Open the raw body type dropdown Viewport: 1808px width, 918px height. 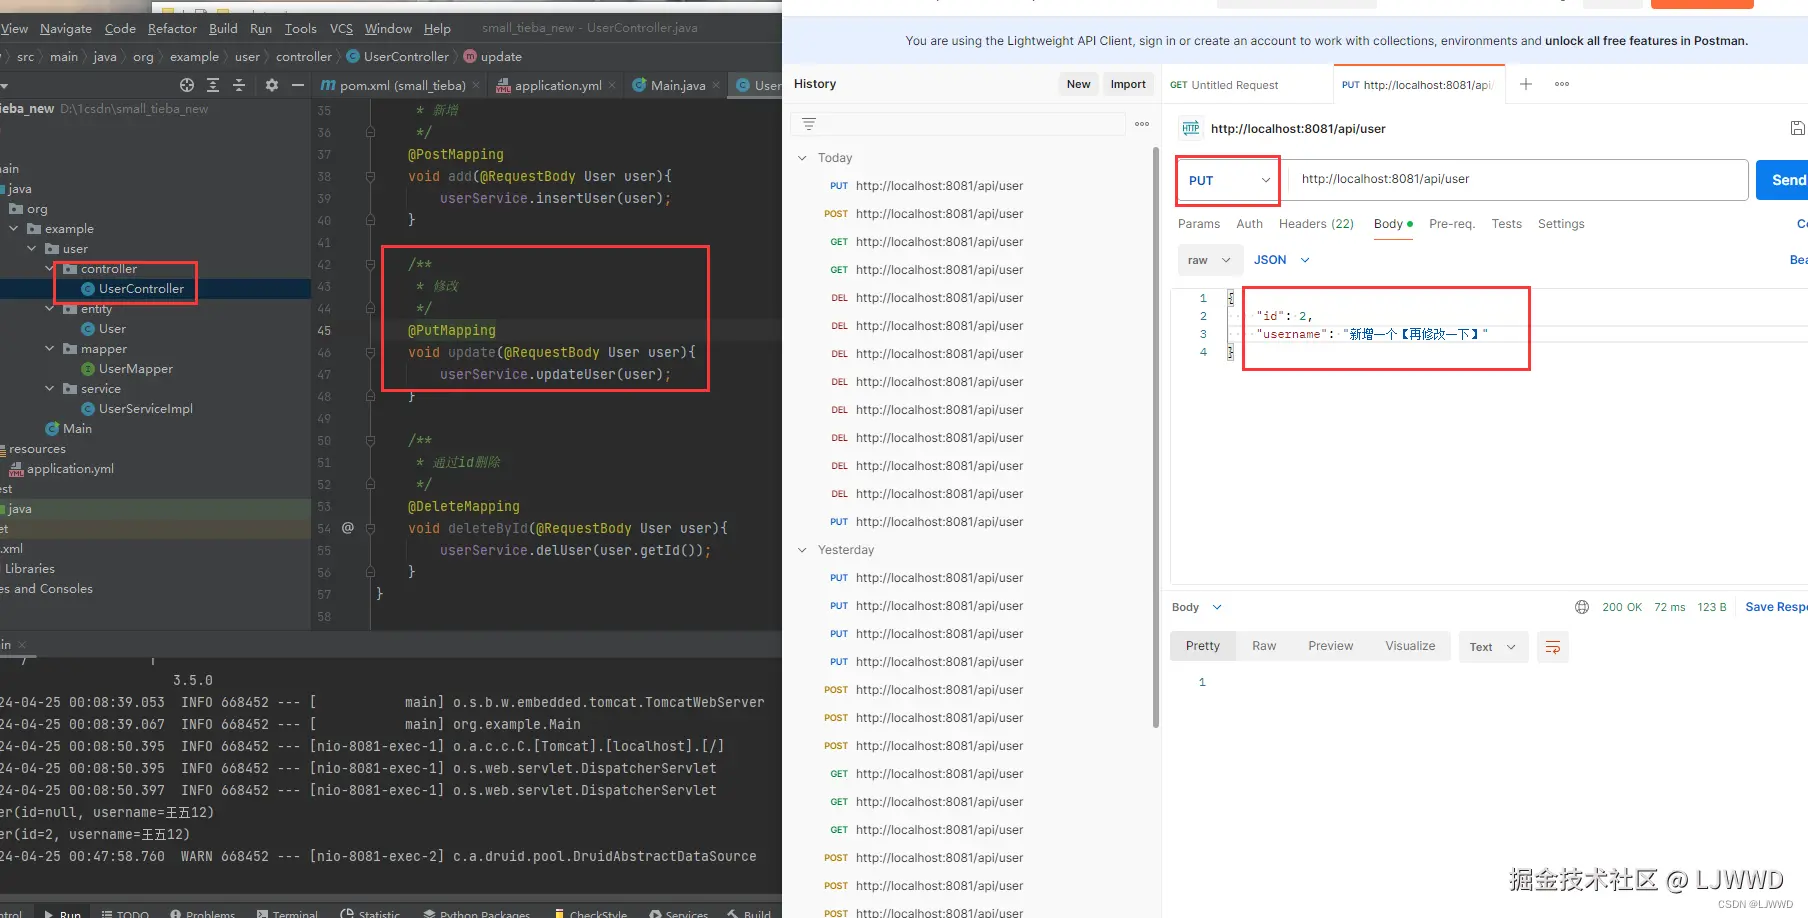1209,260
